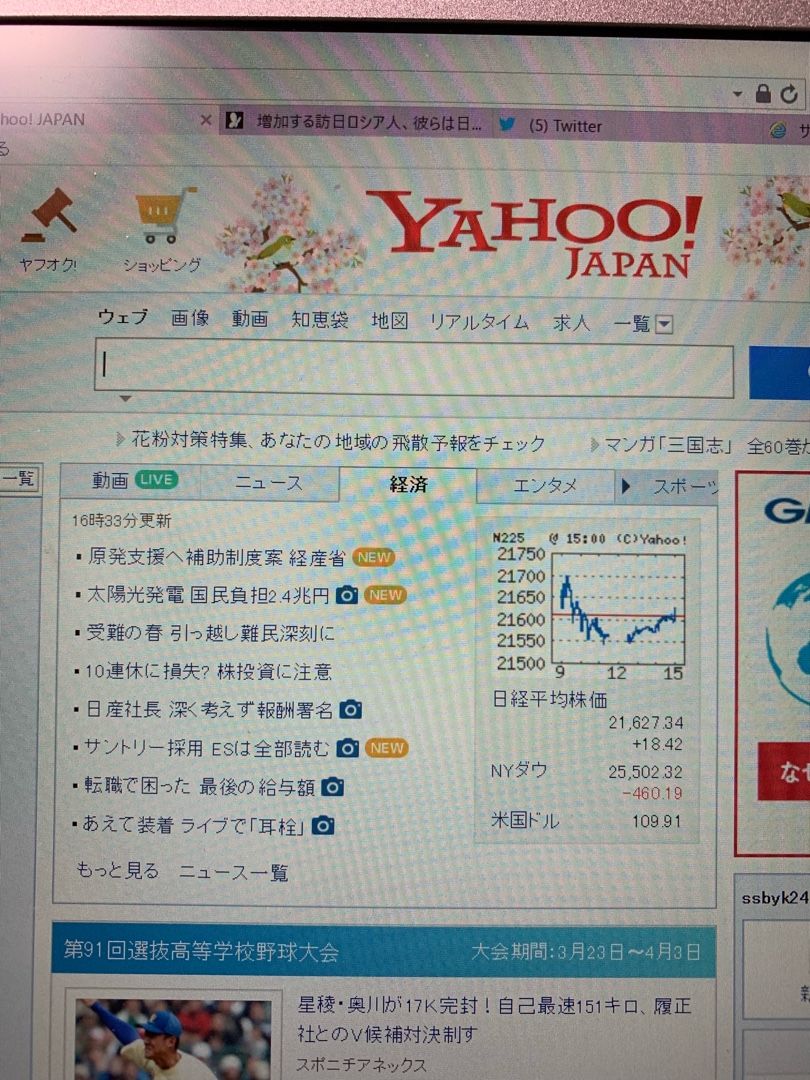Click the Yahoo! JAPAN logo
This screenshot has width=810, height=1080.
click(x=534, y=233)
